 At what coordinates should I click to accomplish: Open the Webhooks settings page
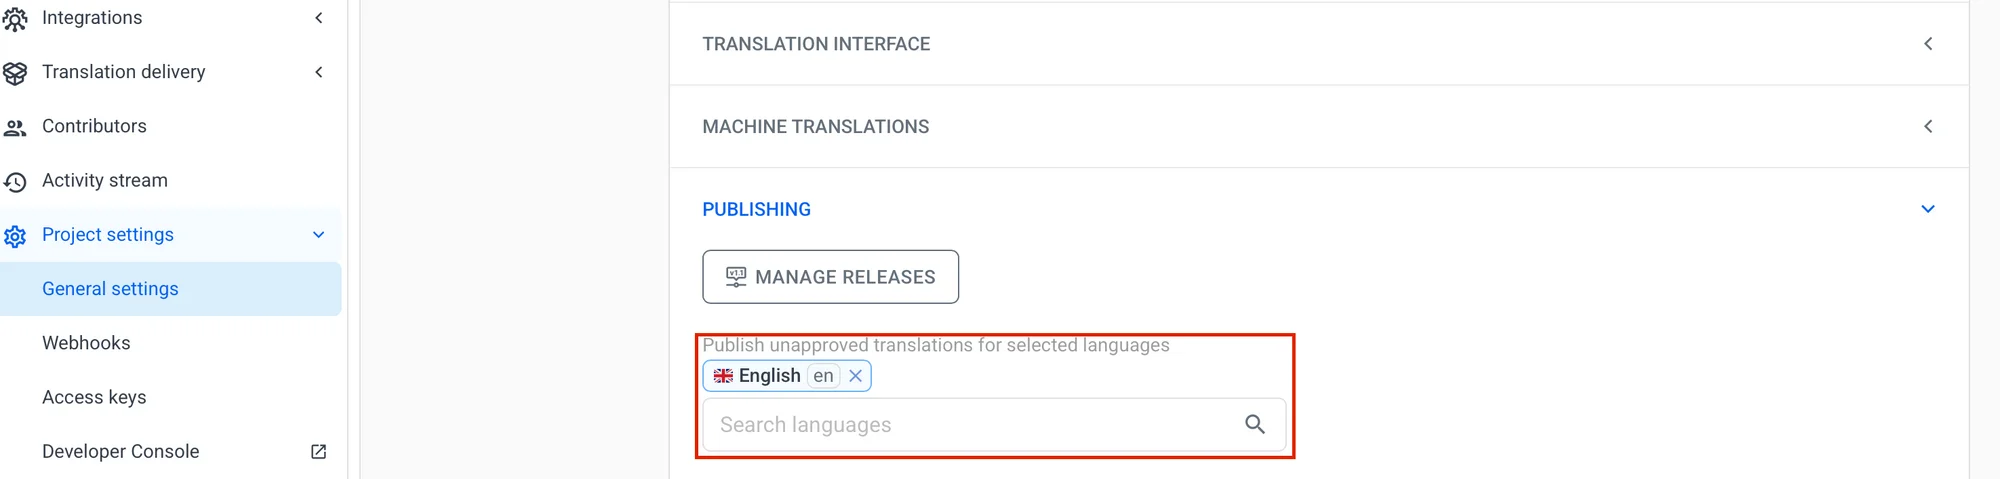(x=86, y=343)
